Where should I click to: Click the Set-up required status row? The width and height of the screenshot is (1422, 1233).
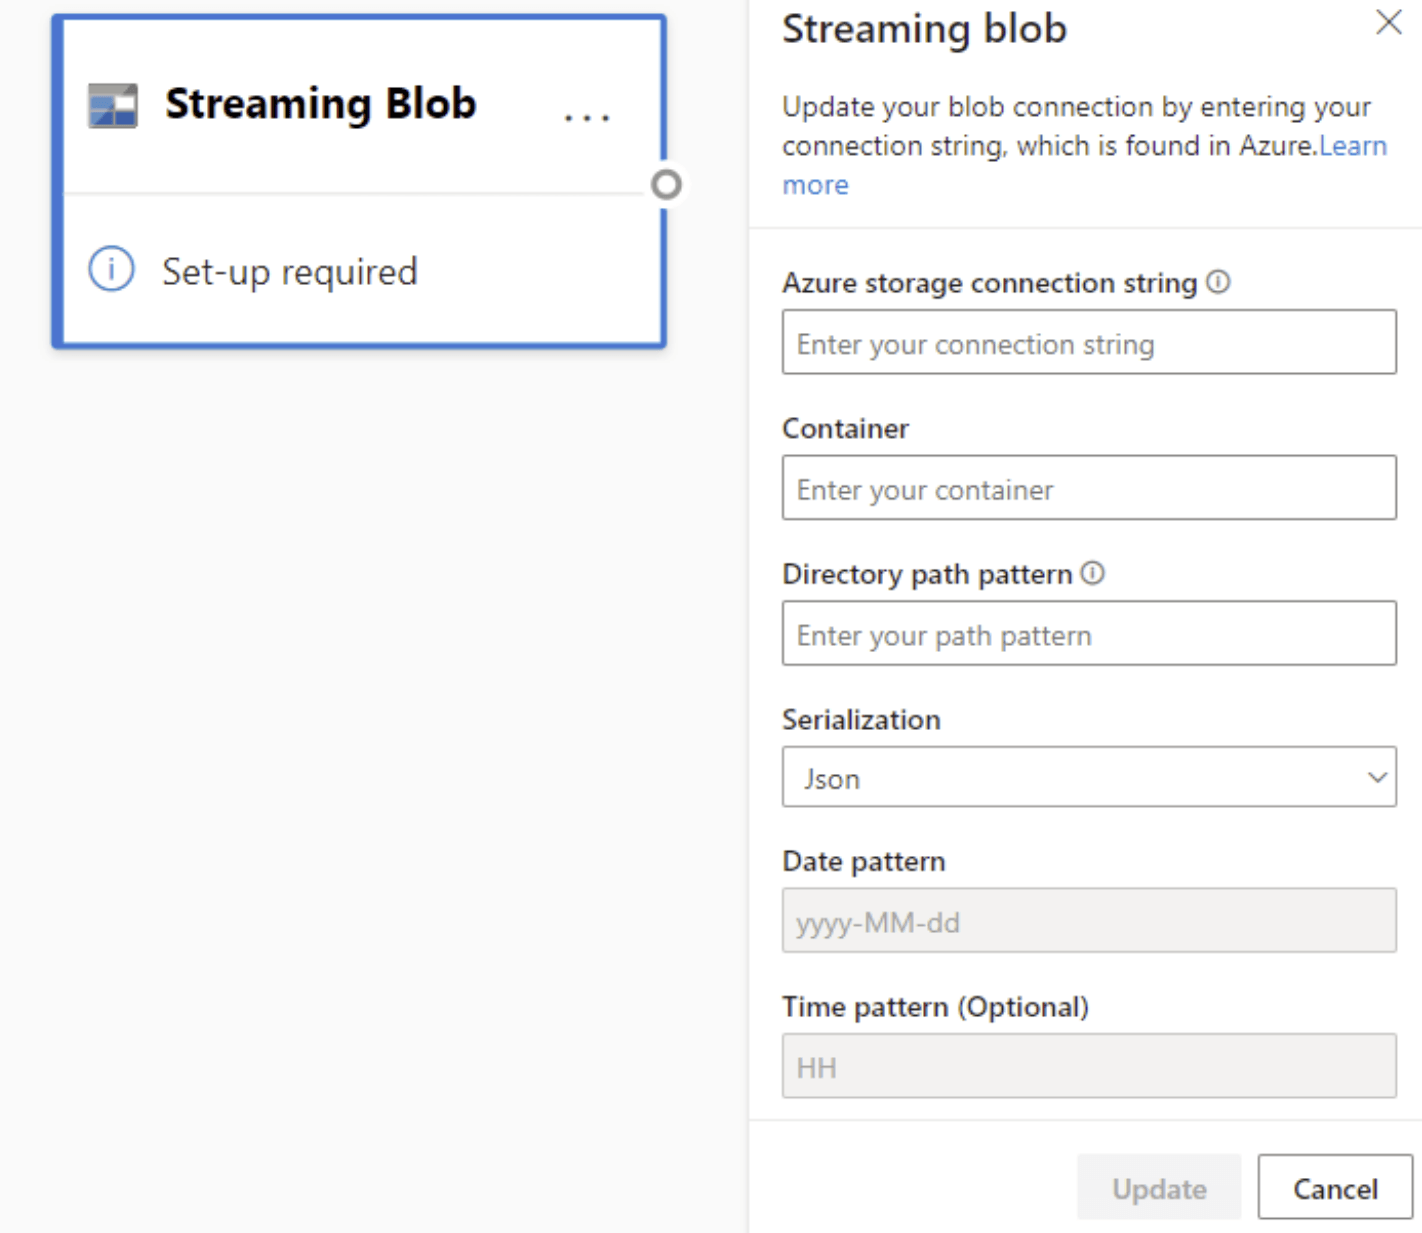pyautogui.click(x=290, y=269)
